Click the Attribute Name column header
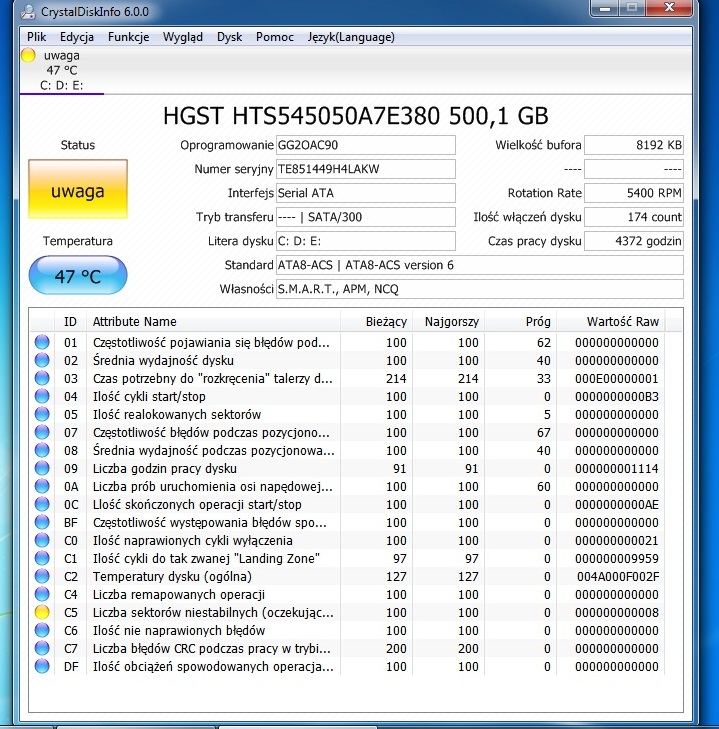 213,321
